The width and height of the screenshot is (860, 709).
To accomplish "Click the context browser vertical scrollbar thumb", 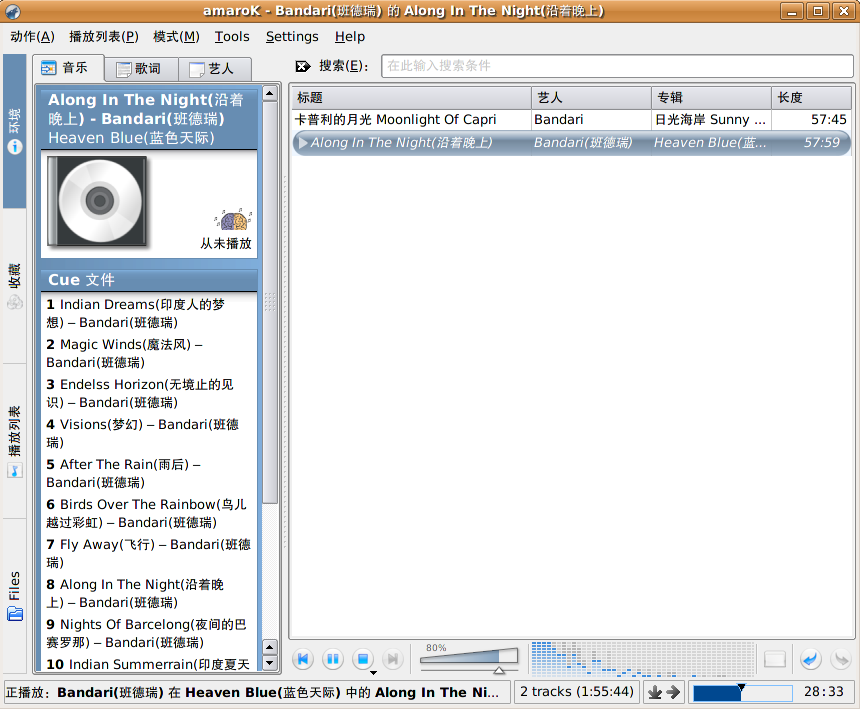I will [x=269, y=302].
